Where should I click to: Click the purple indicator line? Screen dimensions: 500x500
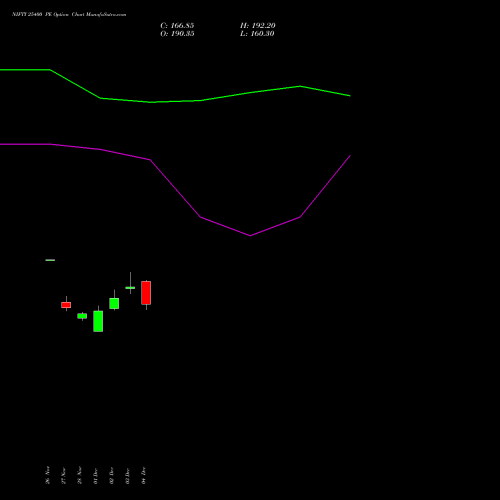[x=175, y=189]
